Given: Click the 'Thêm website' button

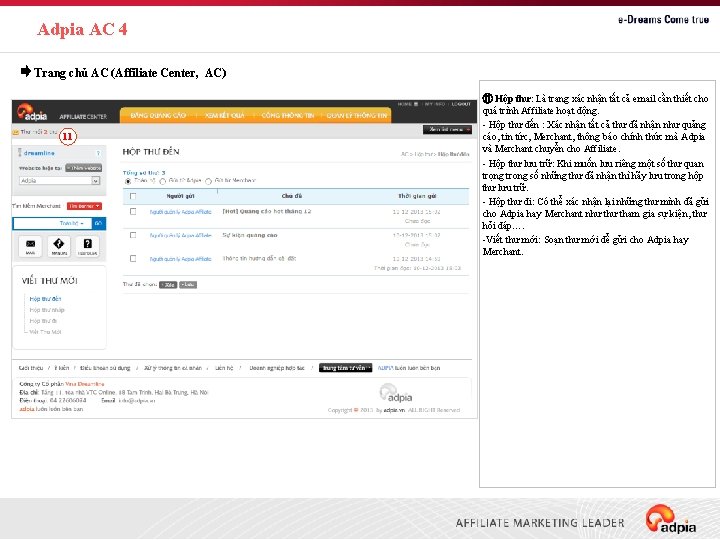Looking at the screenshot, I should click(84, 168).
